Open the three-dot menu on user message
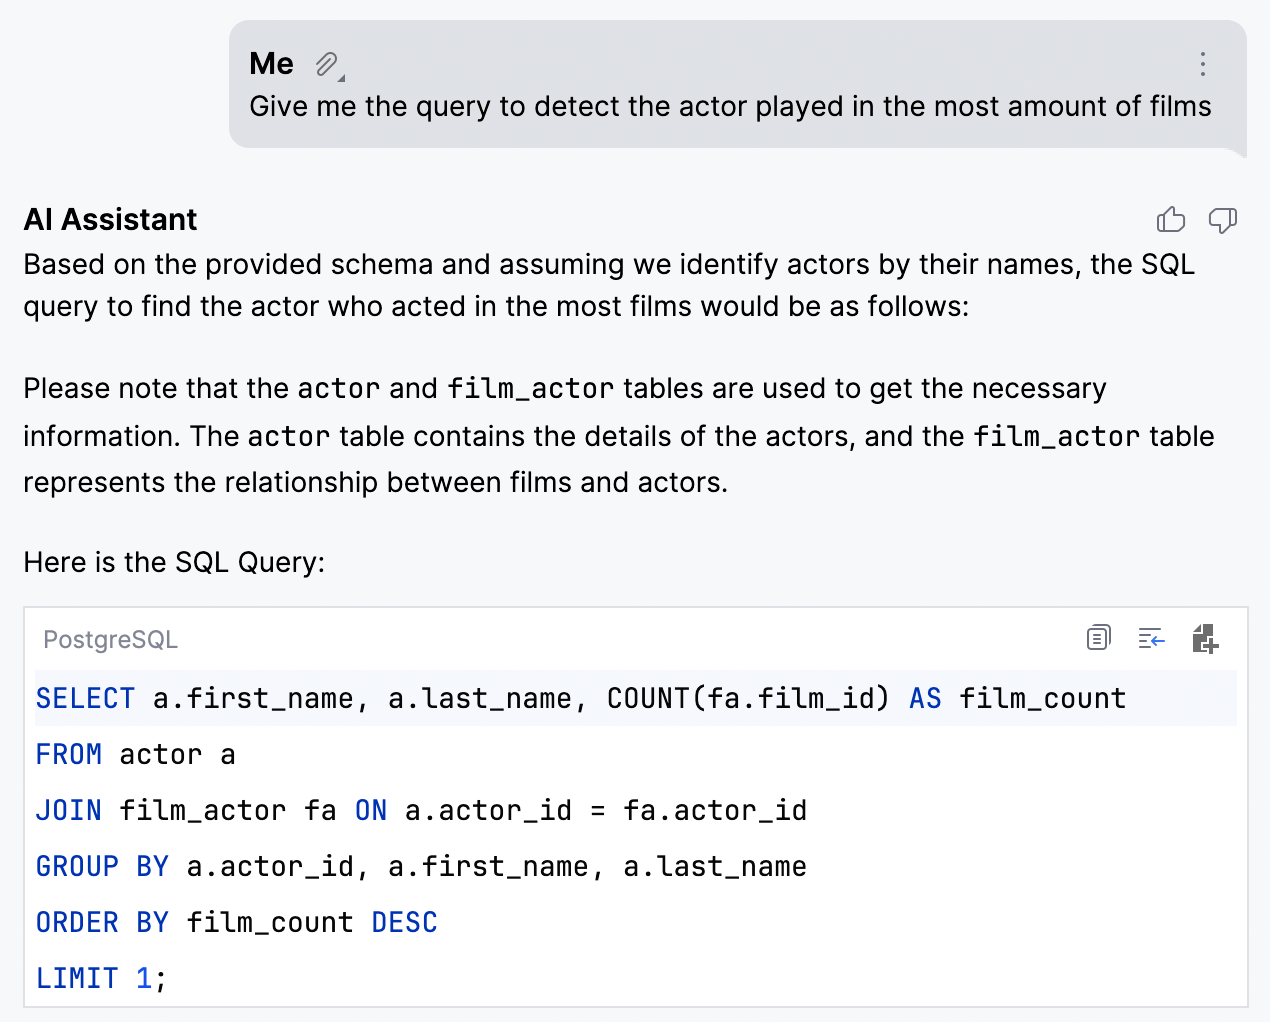This screenshot has width=1270, height=1022. coord(1202,65)
